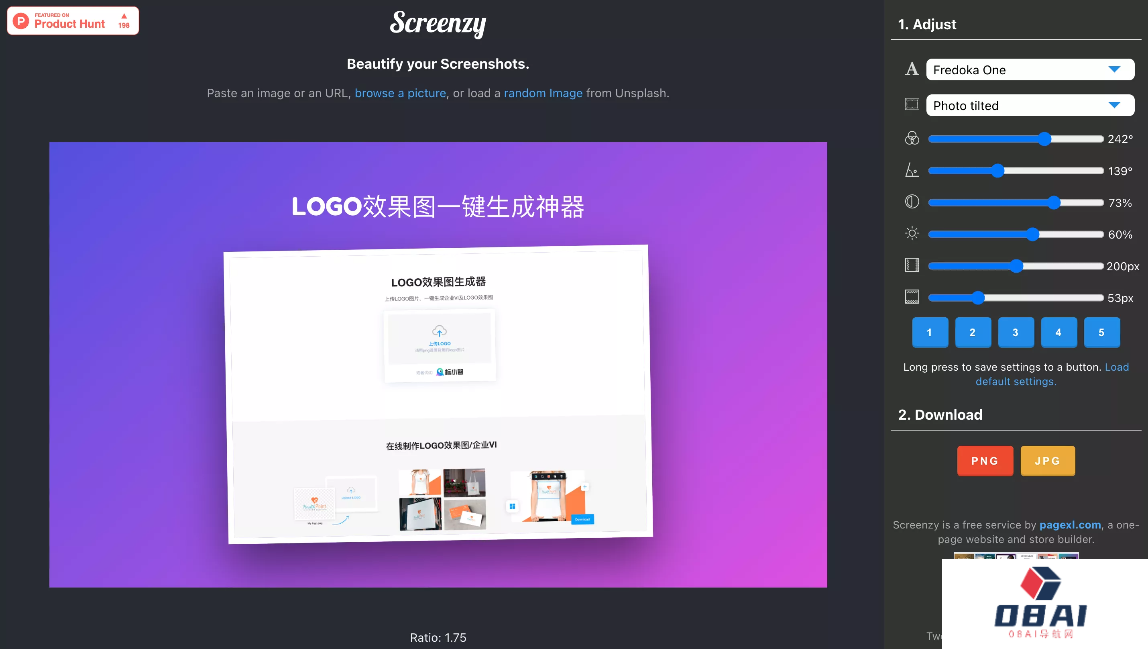Click the padding adjustment icon
The width and height of the screenshot is (1148, 649).
[911, 265]
